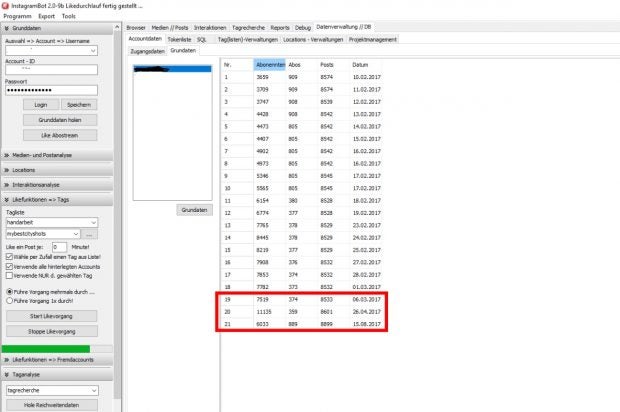
Task: Expand the Medien- und Postanalyse section
Action: click(x=8, y=155)
